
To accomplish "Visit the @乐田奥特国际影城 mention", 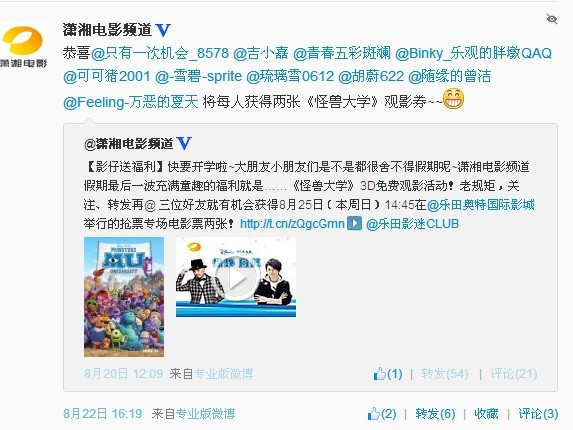I will 481,205.
